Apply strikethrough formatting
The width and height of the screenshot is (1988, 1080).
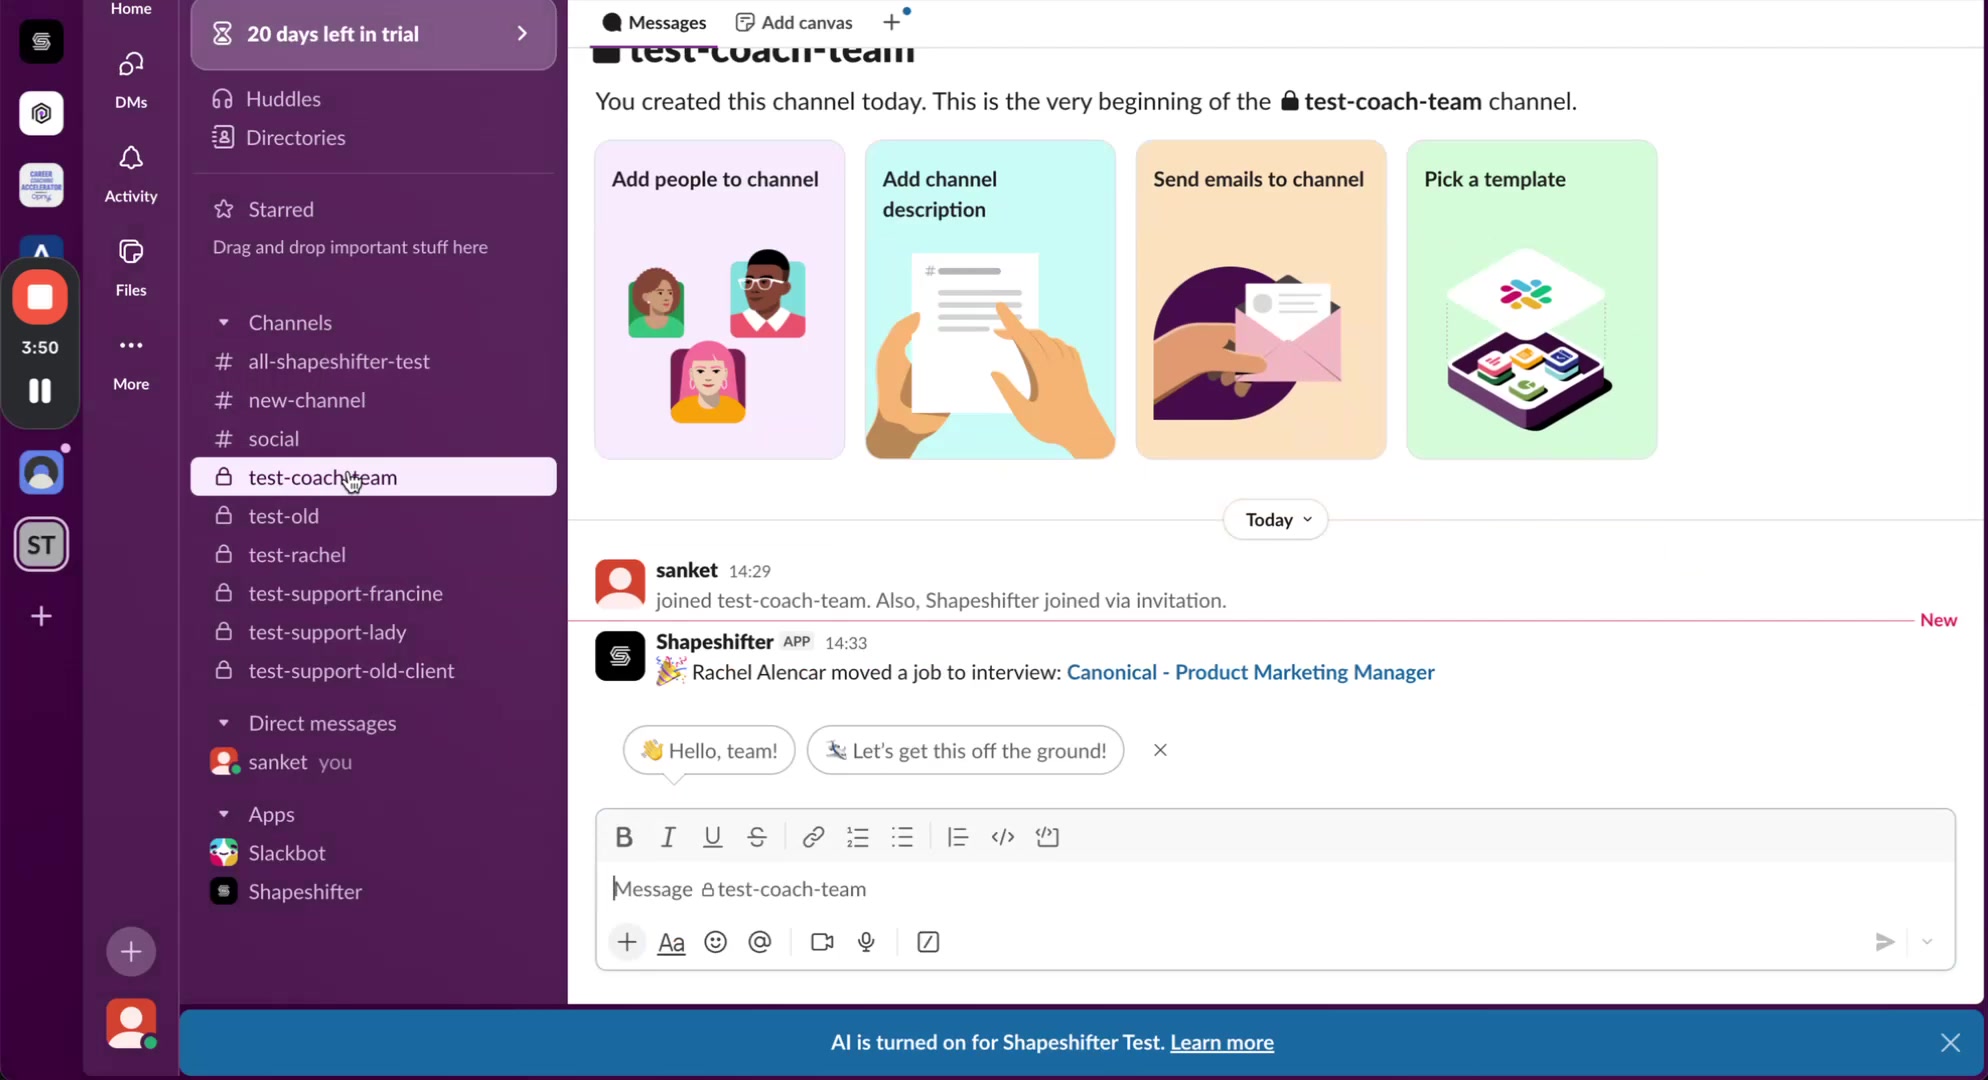pyautogui.click(x=757, y=837)
